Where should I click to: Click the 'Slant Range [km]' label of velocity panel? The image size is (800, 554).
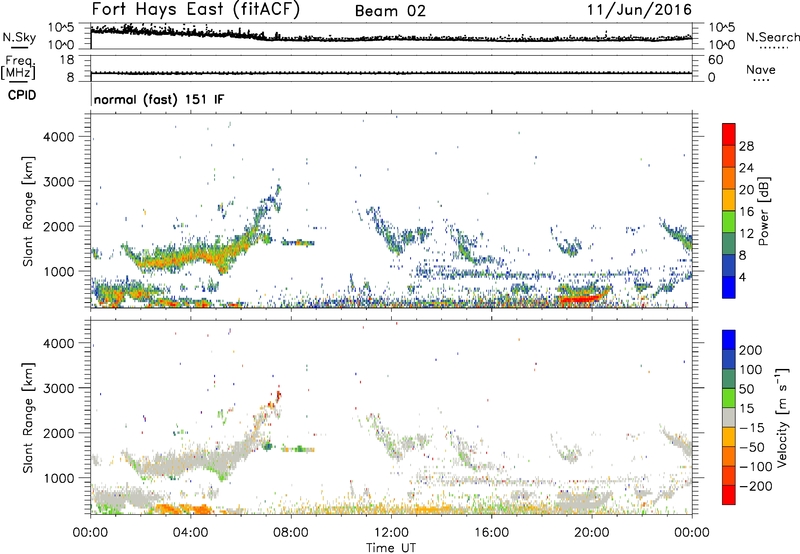point(28,417)
